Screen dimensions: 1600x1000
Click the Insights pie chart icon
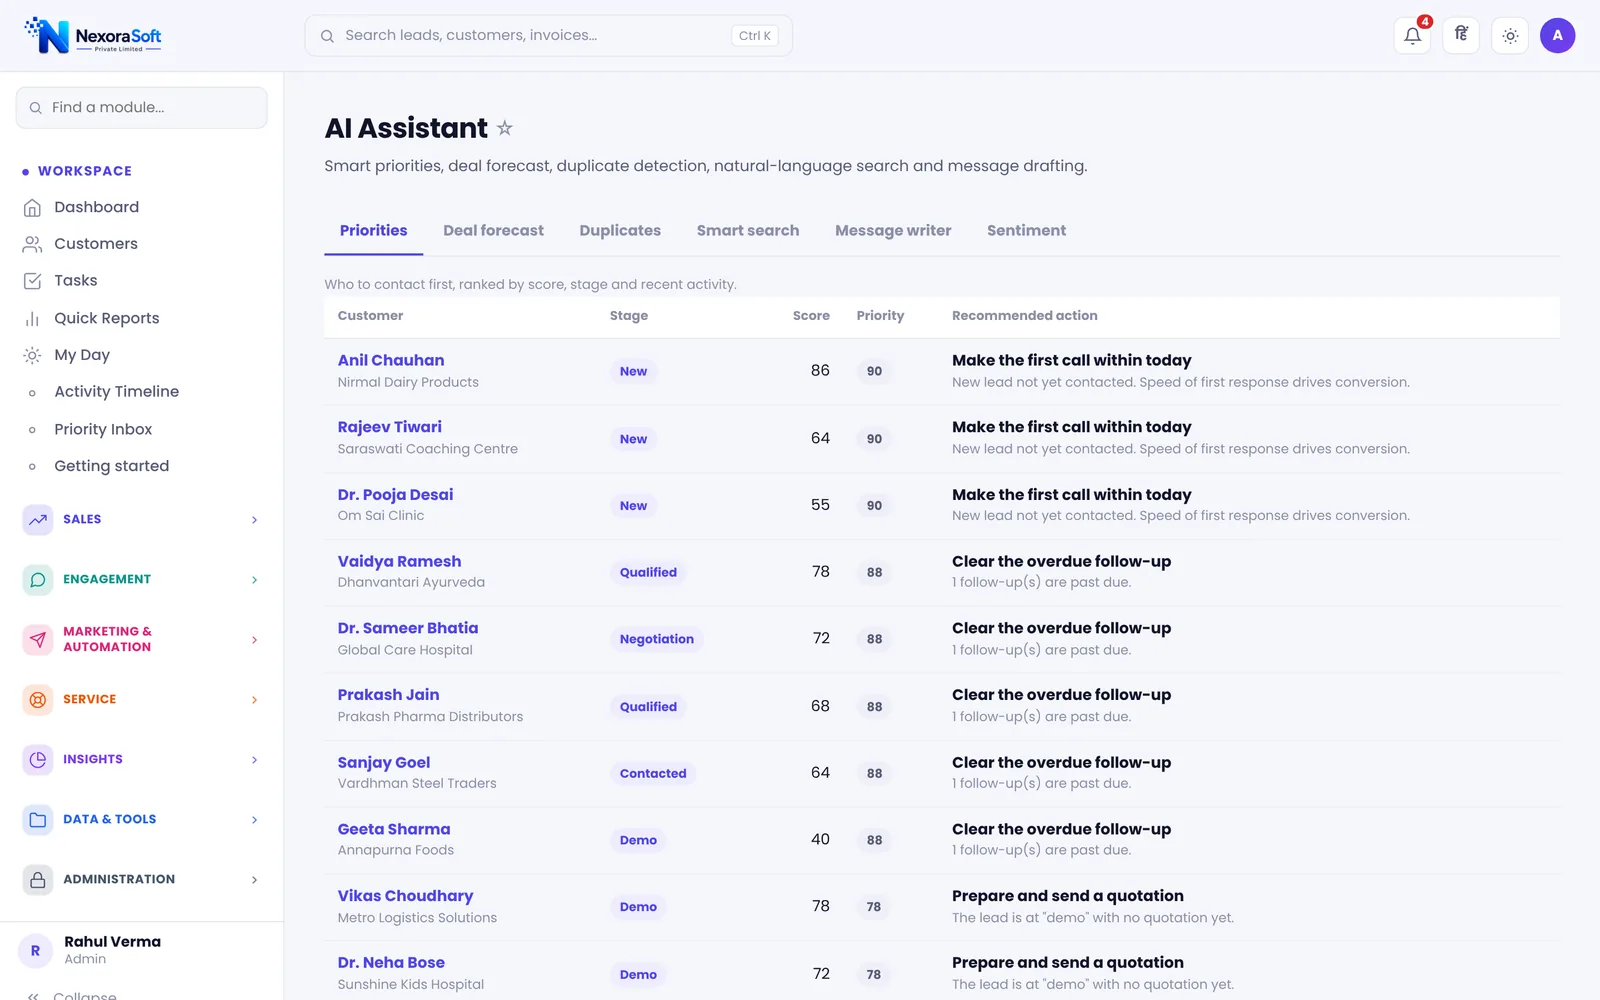(x=38, y=759)
